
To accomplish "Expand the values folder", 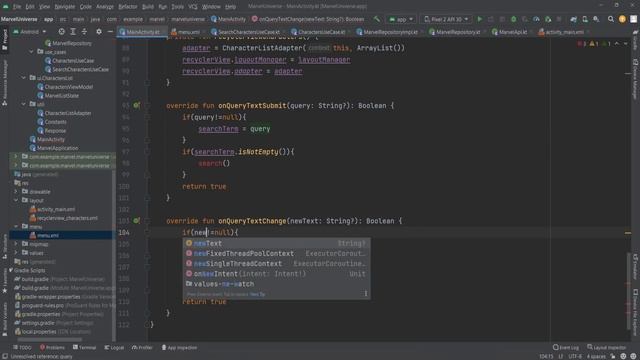I will coord(16,253).
